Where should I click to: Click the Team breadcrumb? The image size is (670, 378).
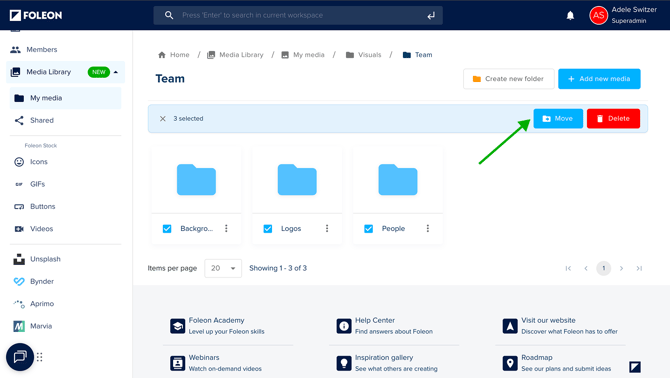pyautogui.click(x=417, y=55)
